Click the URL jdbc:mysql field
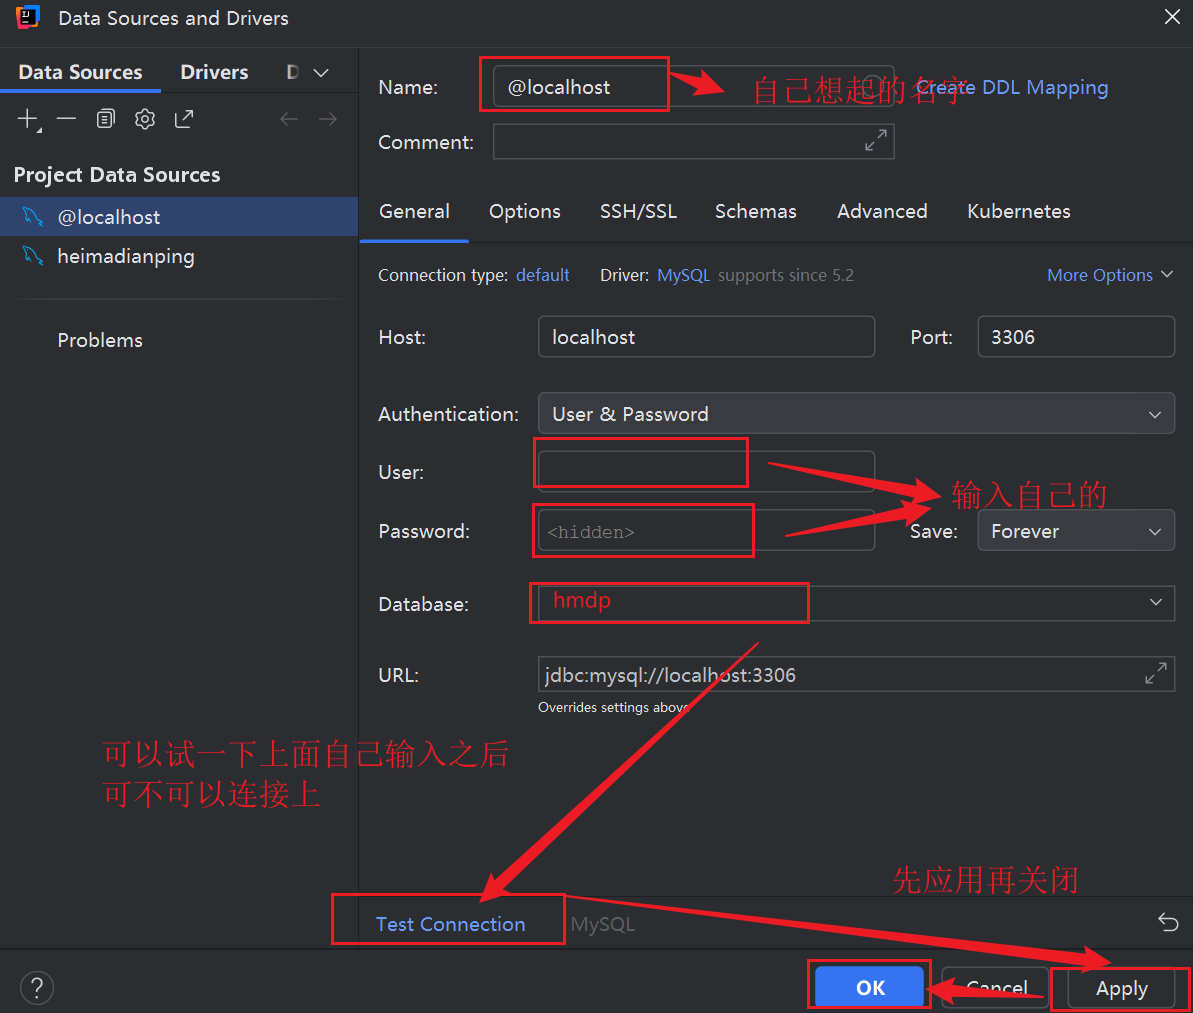The height and width of the screenshot is (1013, 1193). (856, 674)
